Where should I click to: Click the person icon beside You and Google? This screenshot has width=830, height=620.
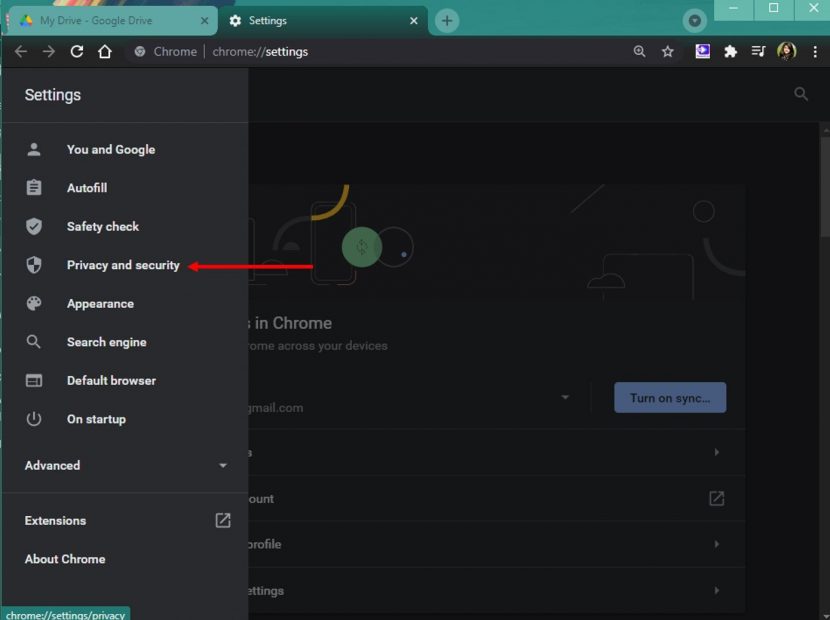click(x=34, y=149)
